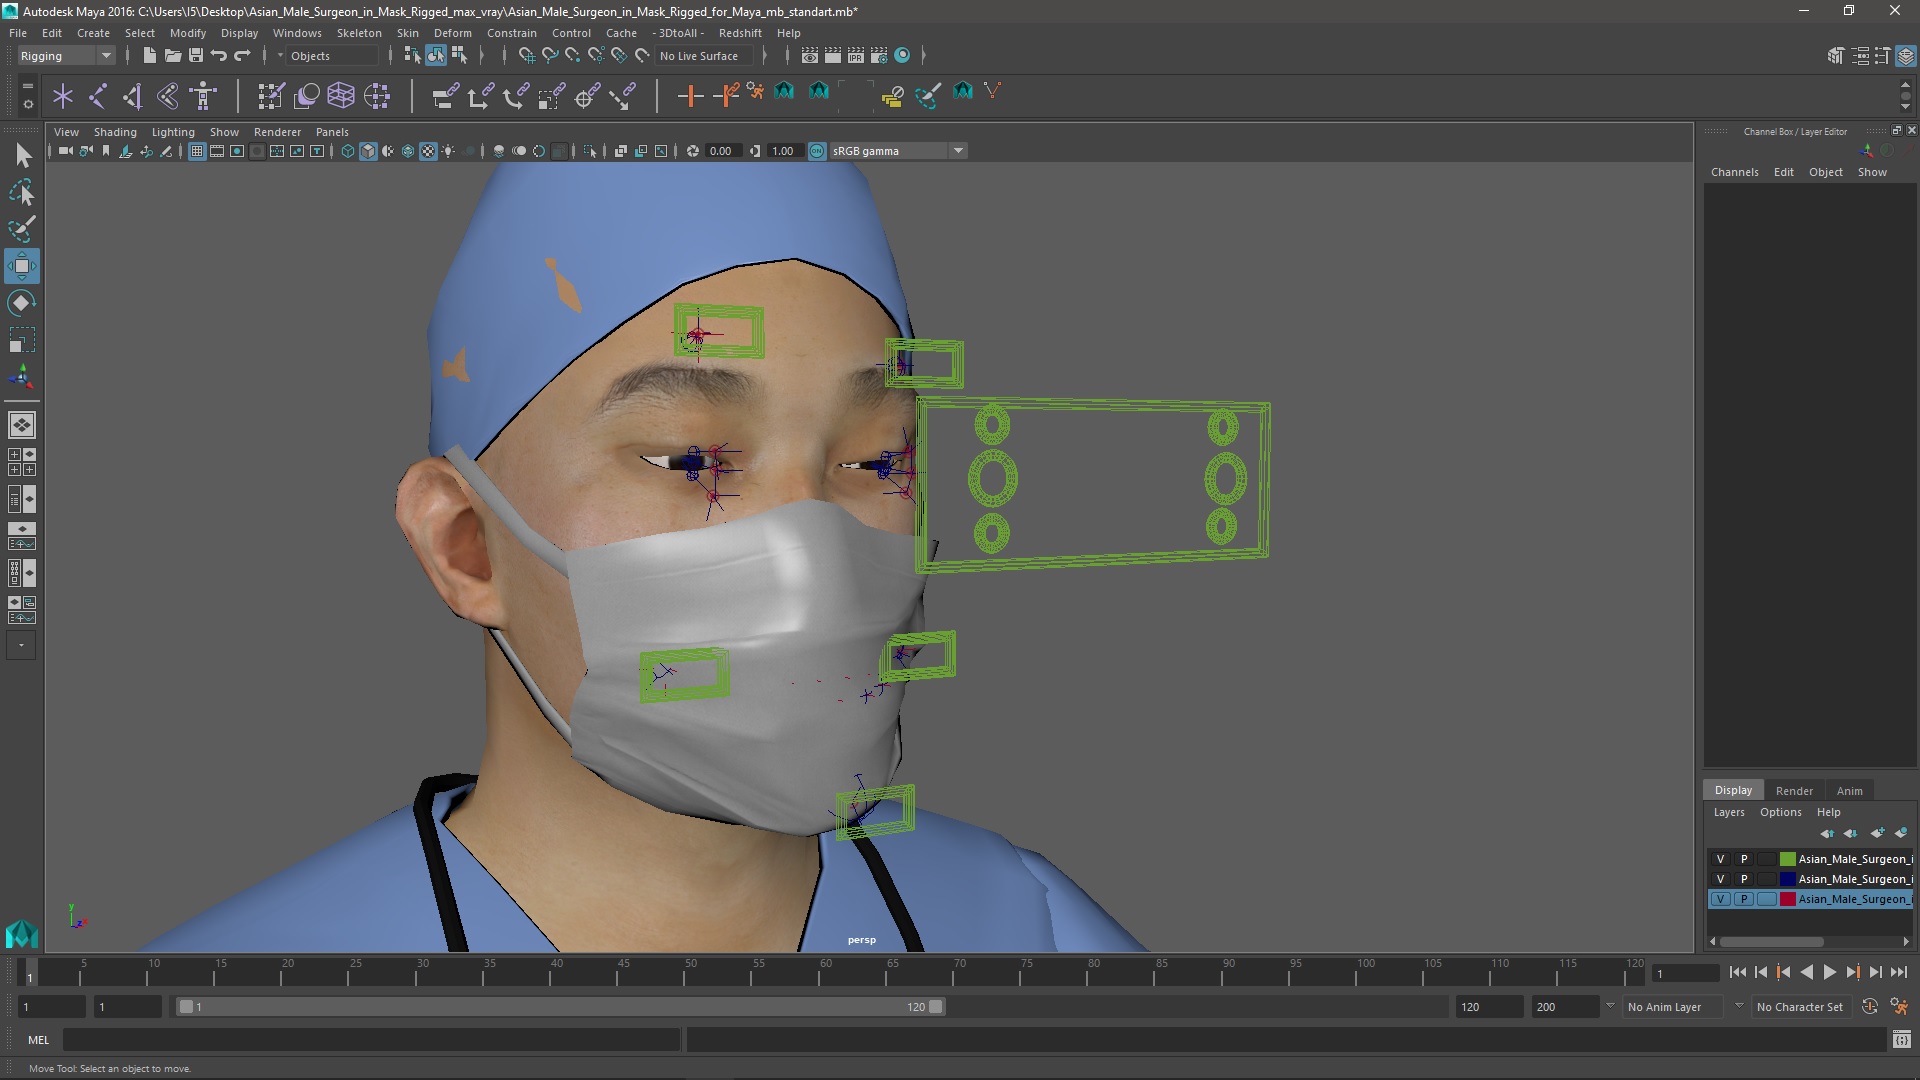
Task: Toggle Textured display in viewport toolbar
Action: (x=428, y=151)
